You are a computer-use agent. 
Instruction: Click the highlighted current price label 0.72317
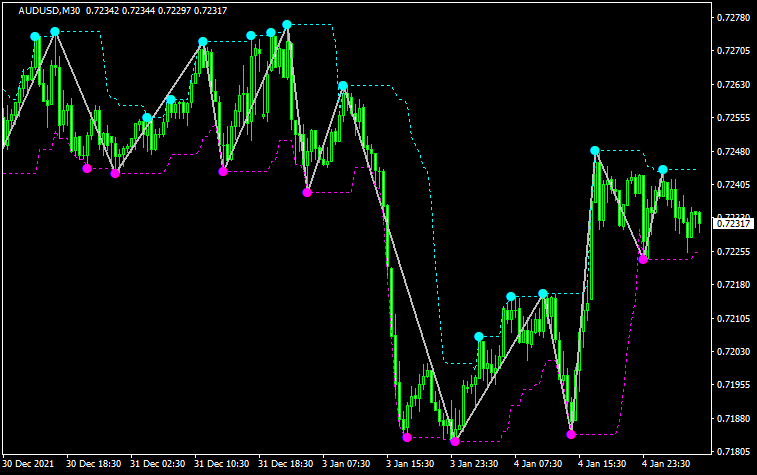click(733, 223)
